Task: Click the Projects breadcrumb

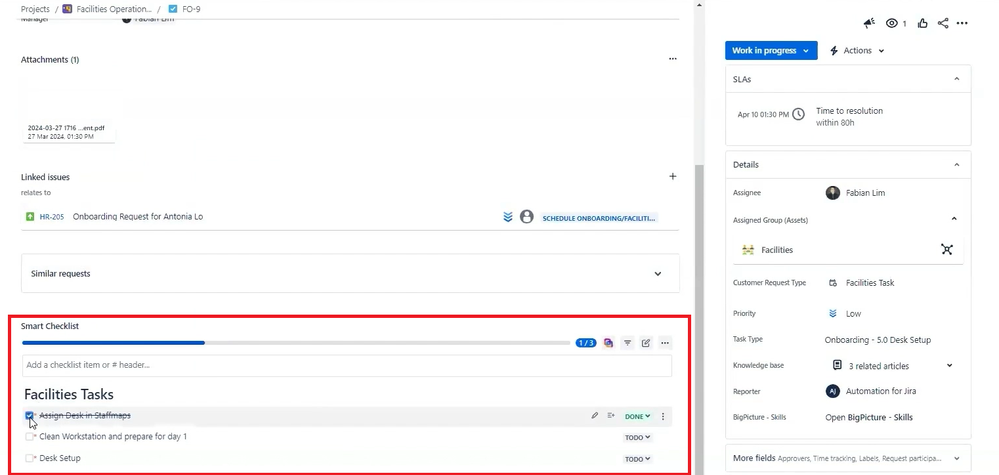Action: tap(35, 10)
